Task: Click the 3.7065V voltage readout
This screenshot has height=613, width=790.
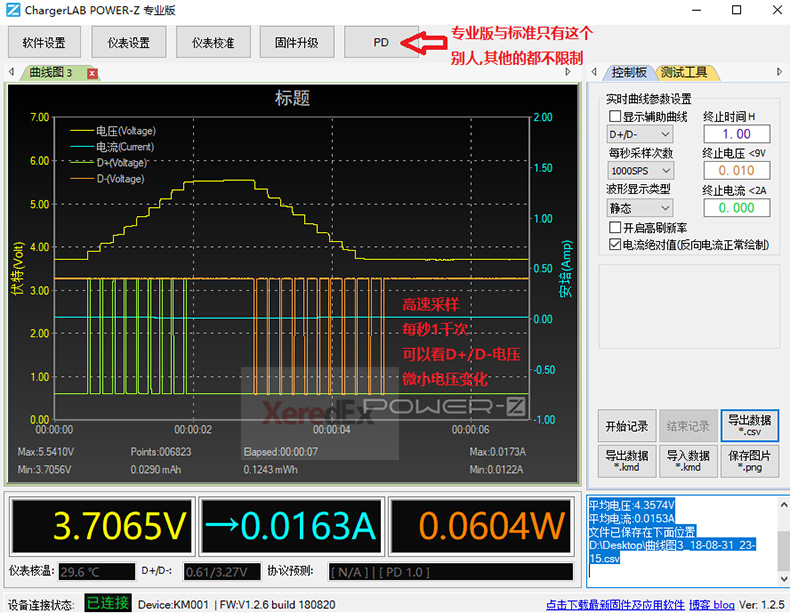Action: click(x=103, y=526)
